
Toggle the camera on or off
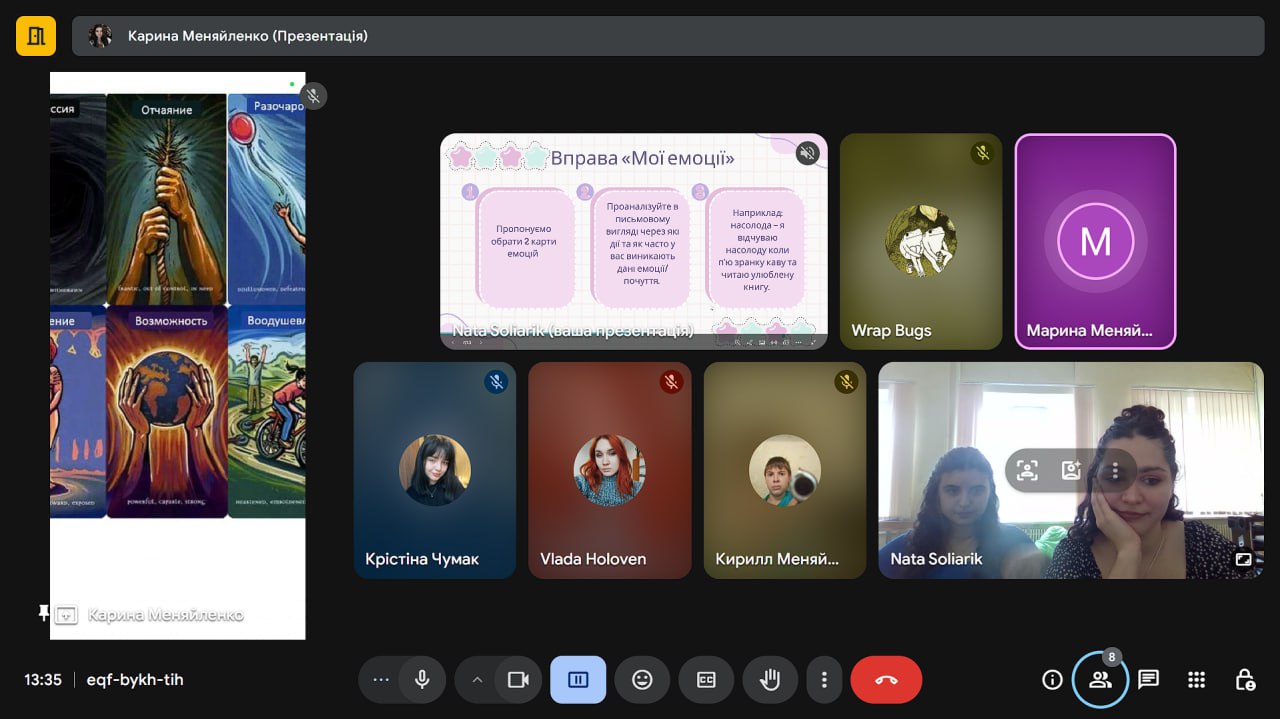coord(518,680)
